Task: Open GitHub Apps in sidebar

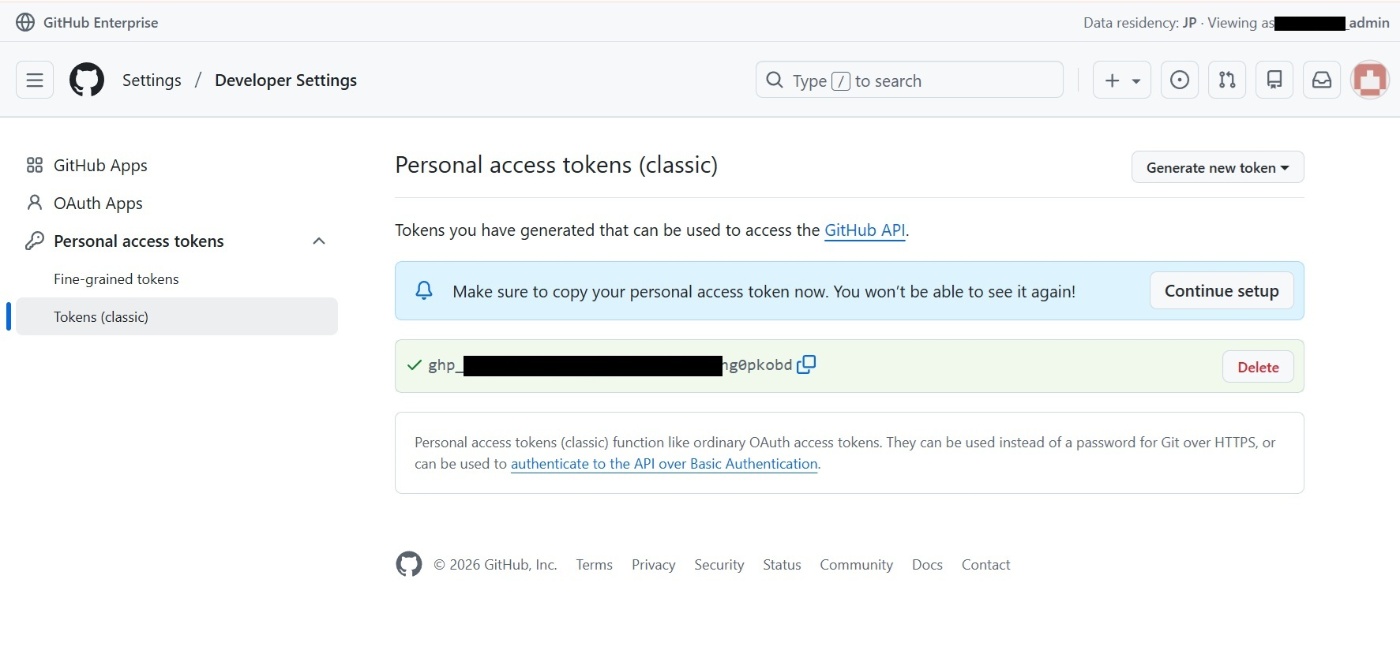Action: point(100,165)
